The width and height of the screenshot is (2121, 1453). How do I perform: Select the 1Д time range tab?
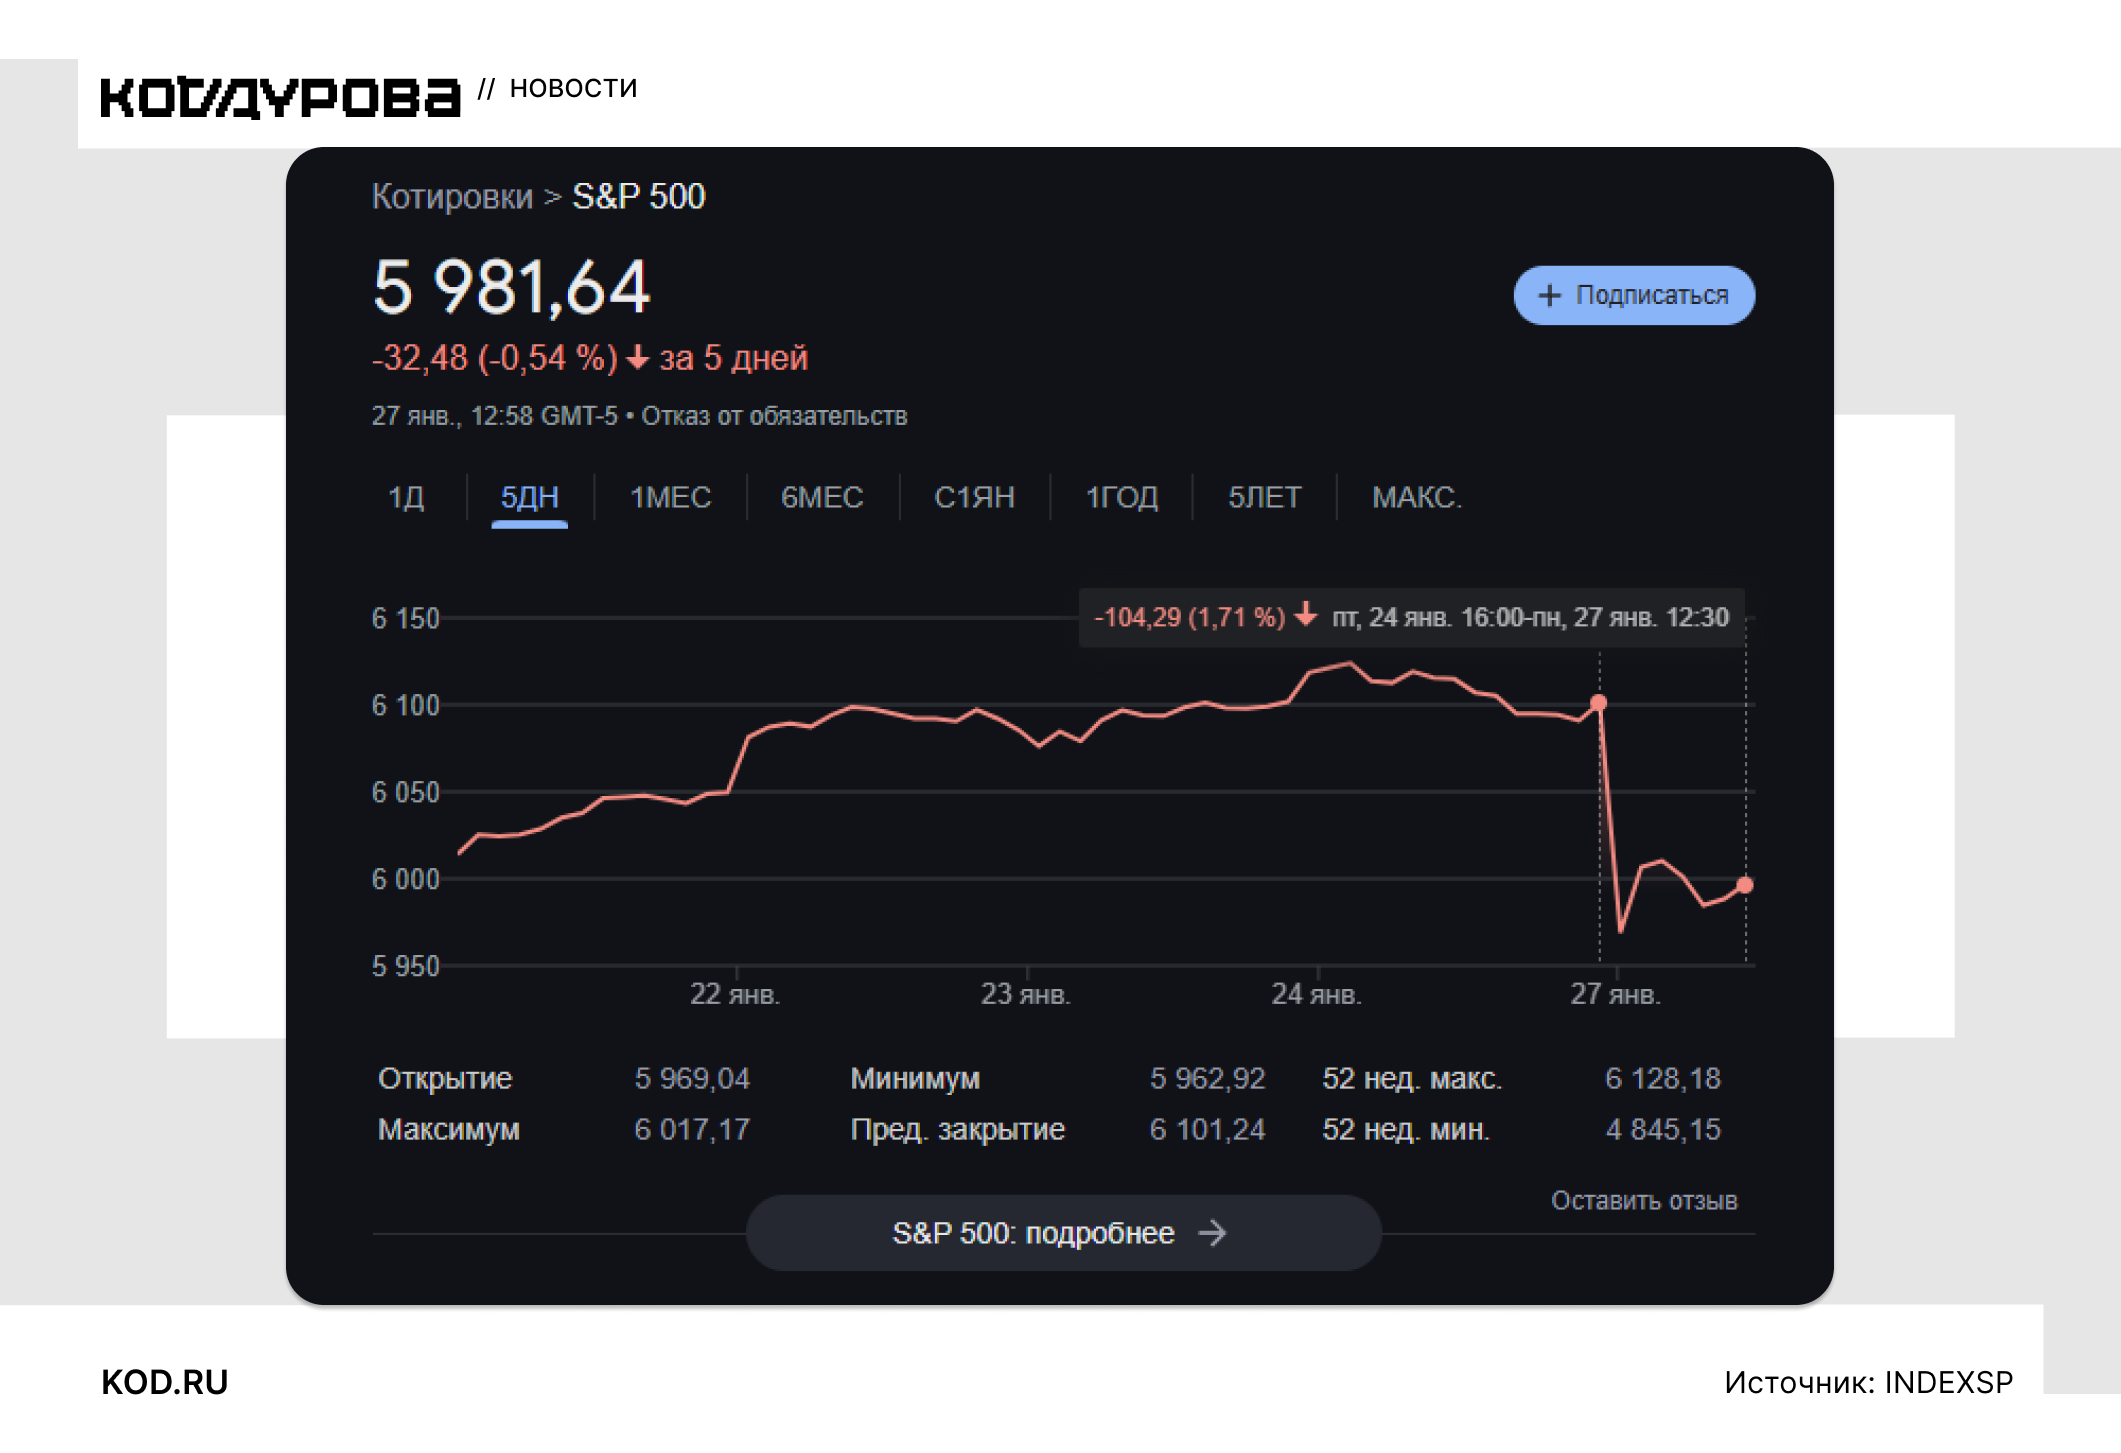point(406,497)
